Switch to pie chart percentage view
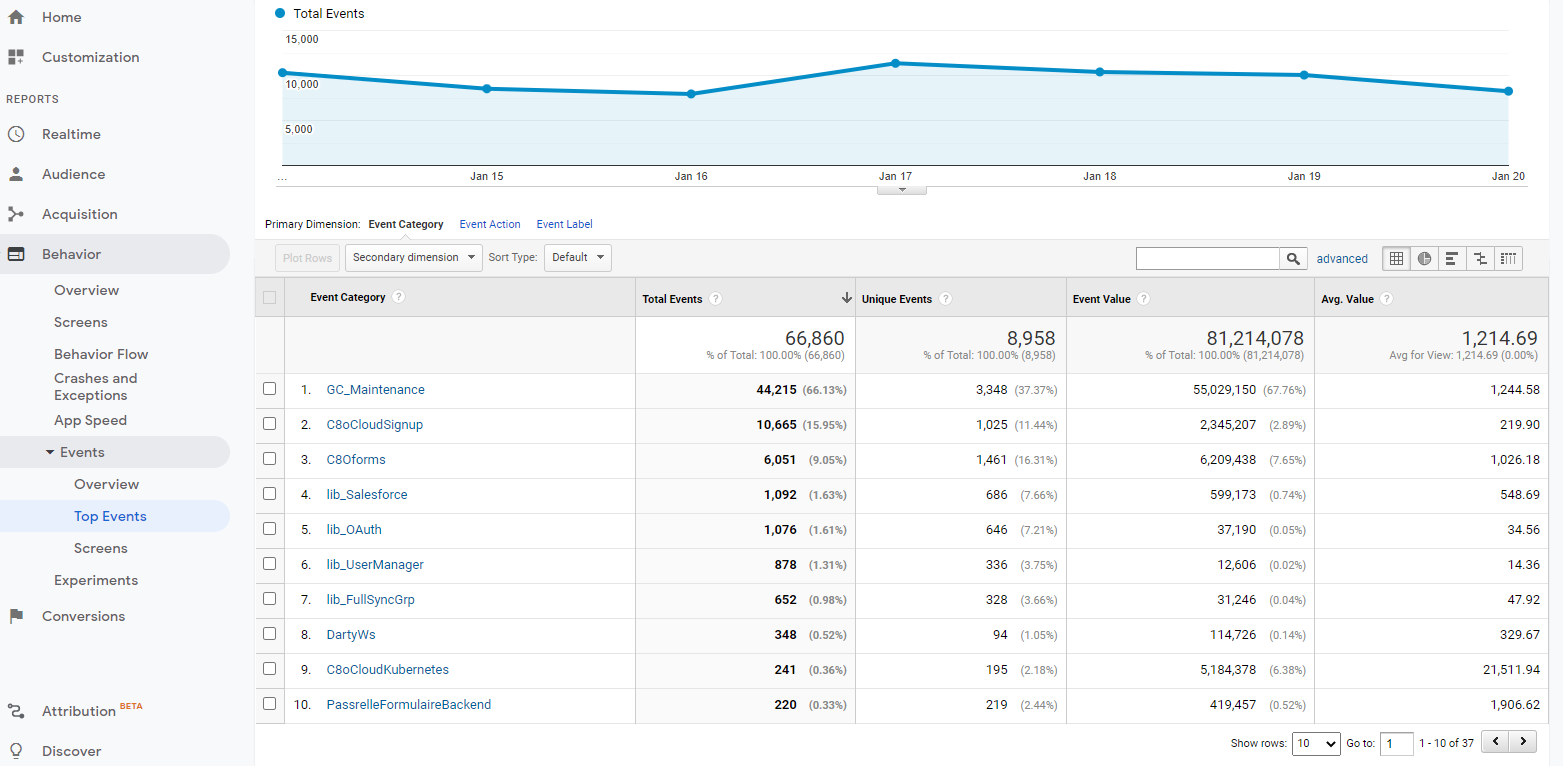 click(x=1424, y=258)
